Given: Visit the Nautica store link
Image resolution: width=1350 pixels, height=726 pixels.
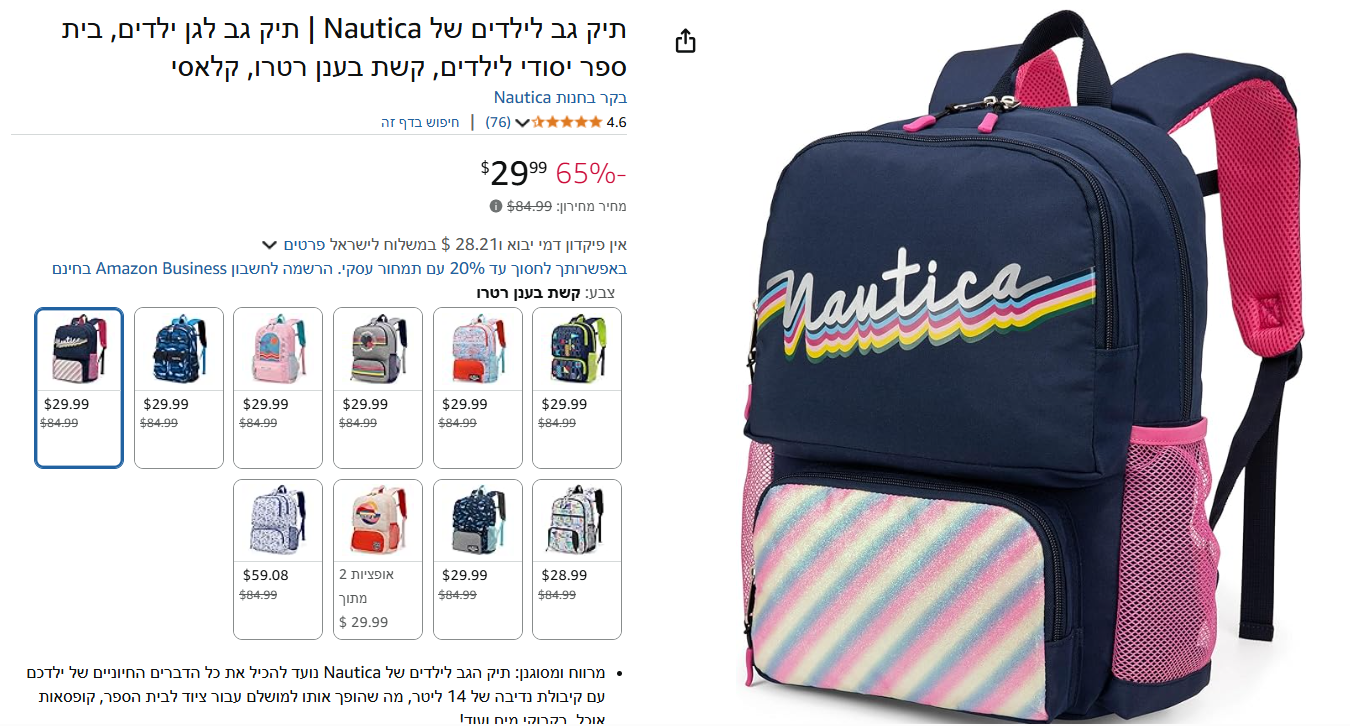Looking at the screenshot, I should [x=560, y=97].
